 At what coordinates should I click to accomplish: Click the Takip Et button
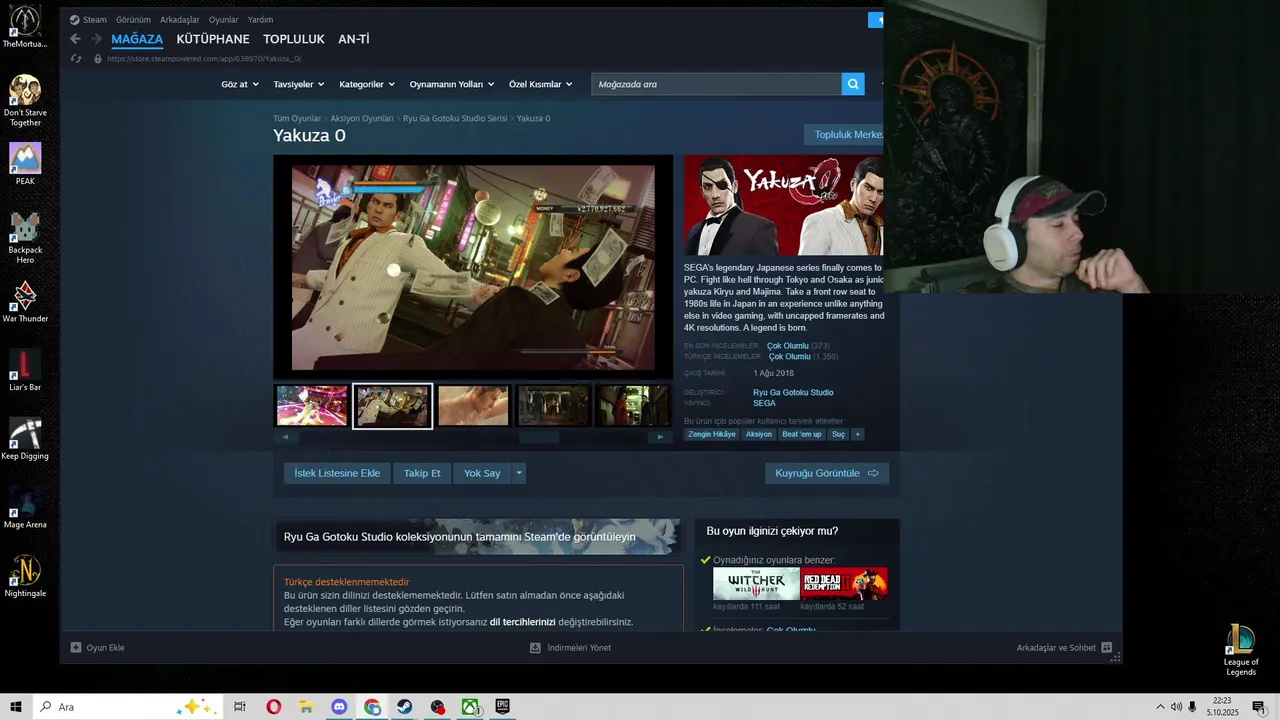422,473
